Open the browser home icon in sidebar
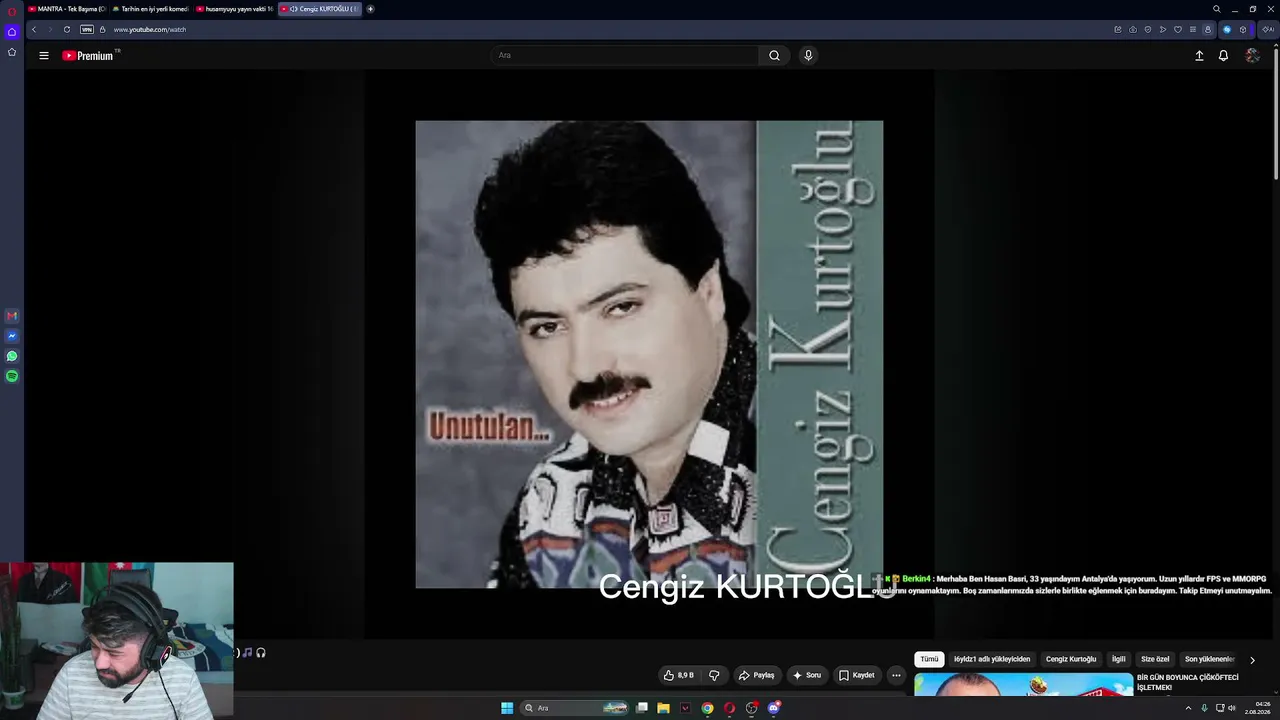The image size is (1280, 720). [x=12, y=32]
